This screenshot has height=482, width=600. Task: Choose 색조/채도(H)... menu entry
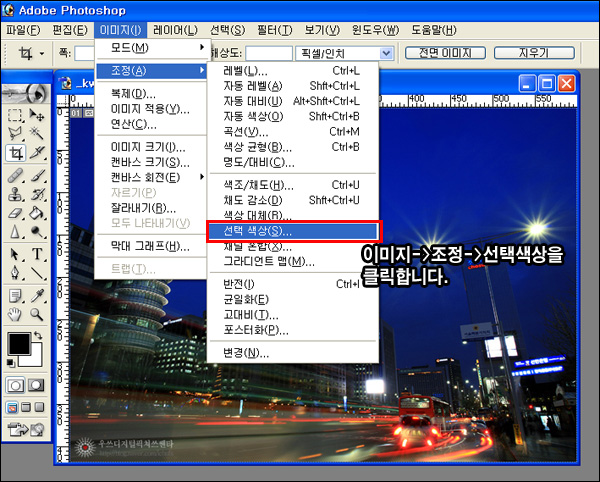click(294, 185)
